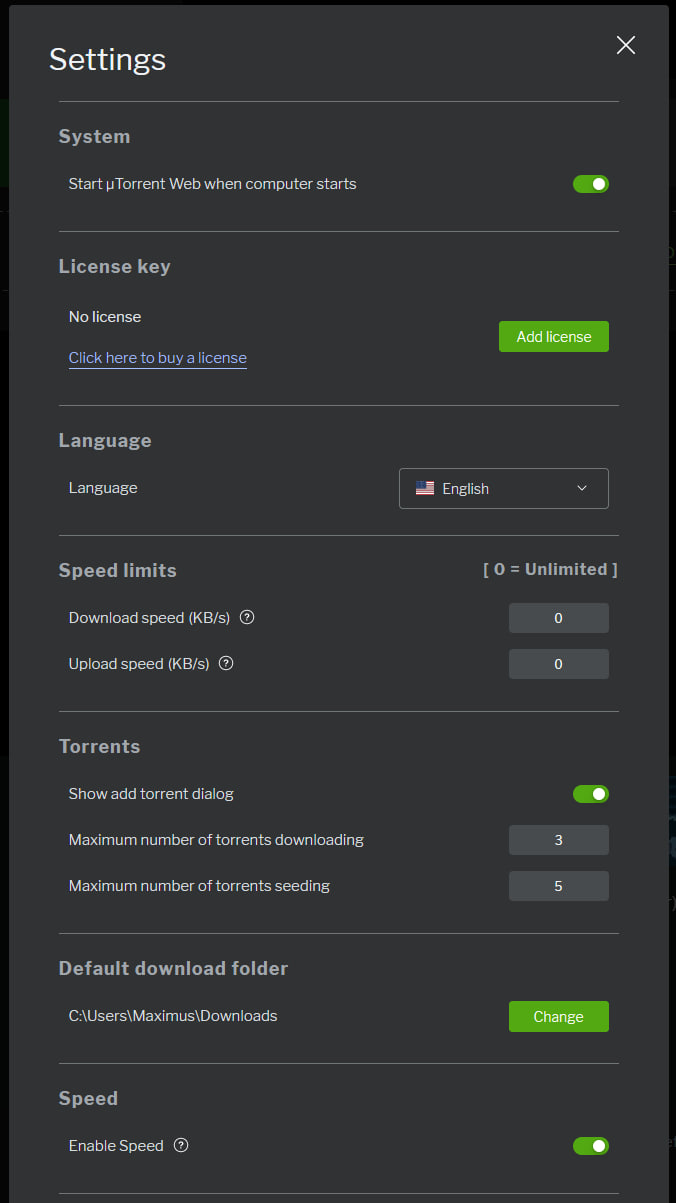Click the No license status text

105,317
